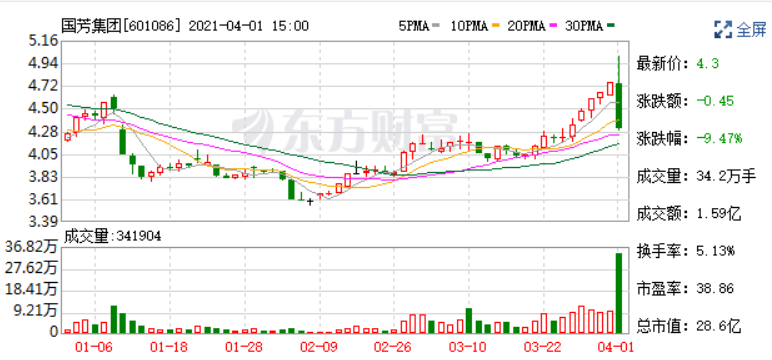Click the 总市值 28.6亿 value
The height and width of the screenshot is (360, 772).
(x=718, y=326)
